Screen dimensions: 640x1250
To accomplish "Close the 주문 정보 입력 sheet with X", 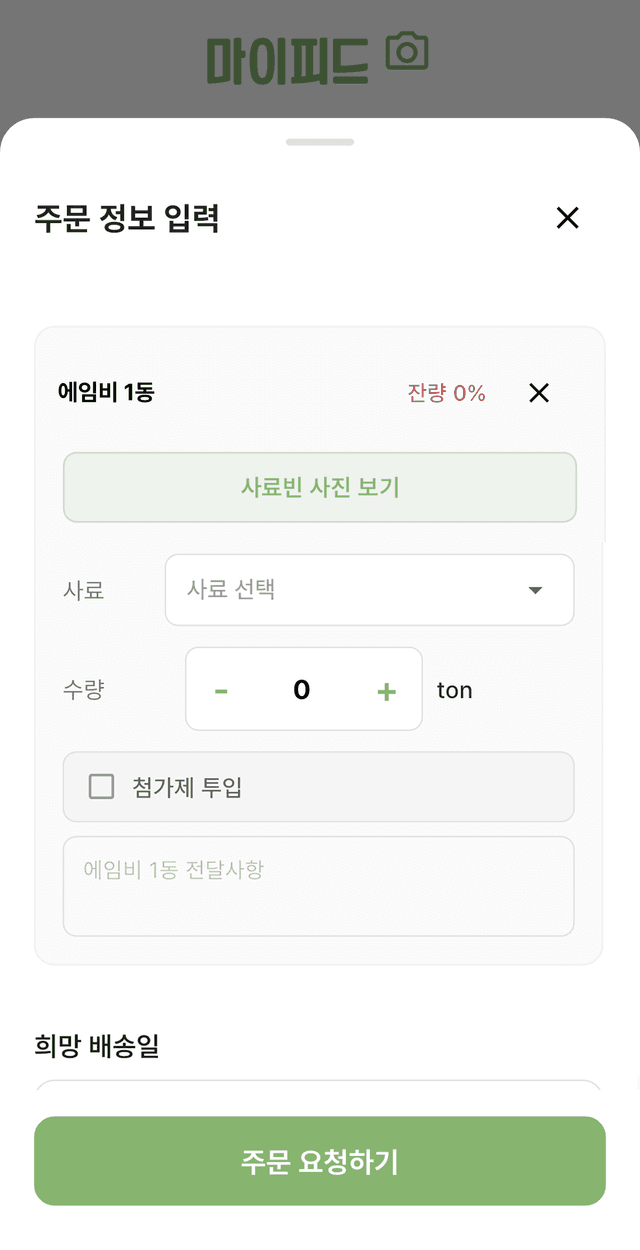I will coord(568,217).
